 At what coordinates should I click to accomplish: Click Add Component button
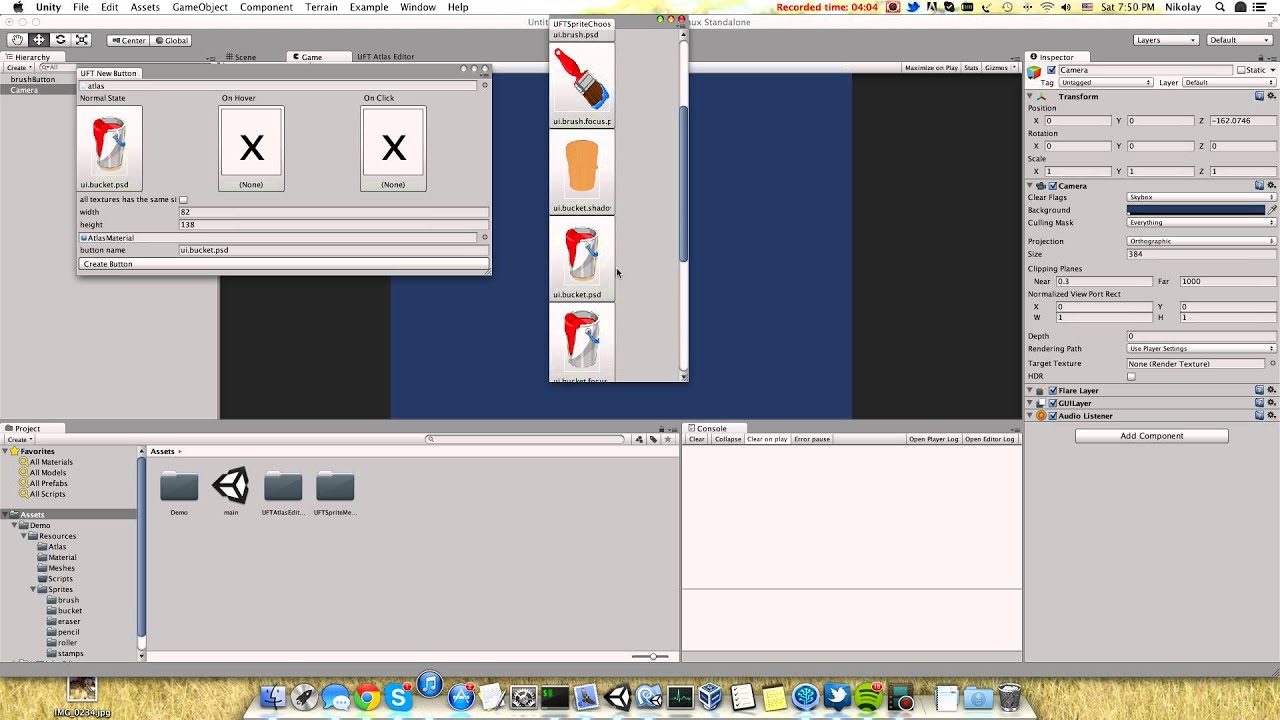1152,436
